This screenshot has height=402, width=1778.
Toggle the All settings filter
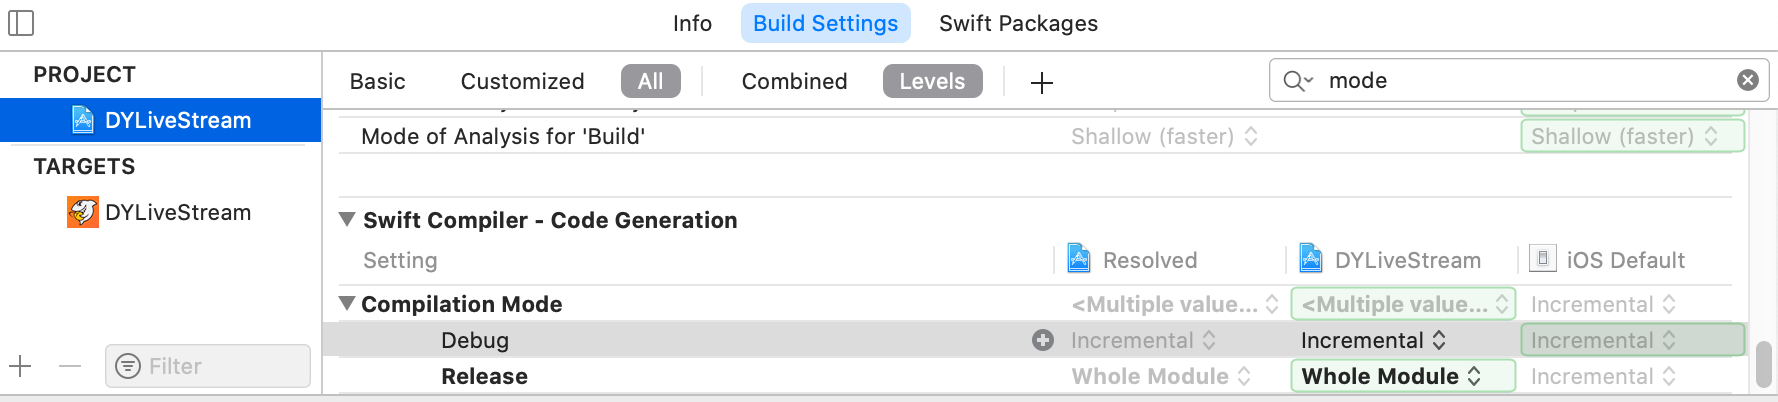pos(651,81)
